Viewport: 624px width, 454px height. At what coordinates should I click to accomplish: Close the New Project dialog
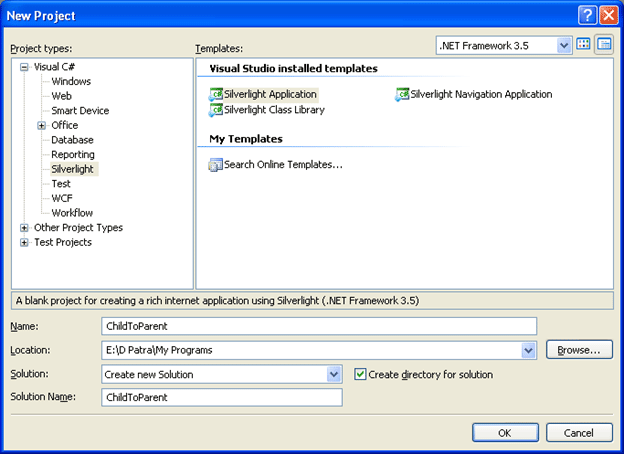coord(609,16)
